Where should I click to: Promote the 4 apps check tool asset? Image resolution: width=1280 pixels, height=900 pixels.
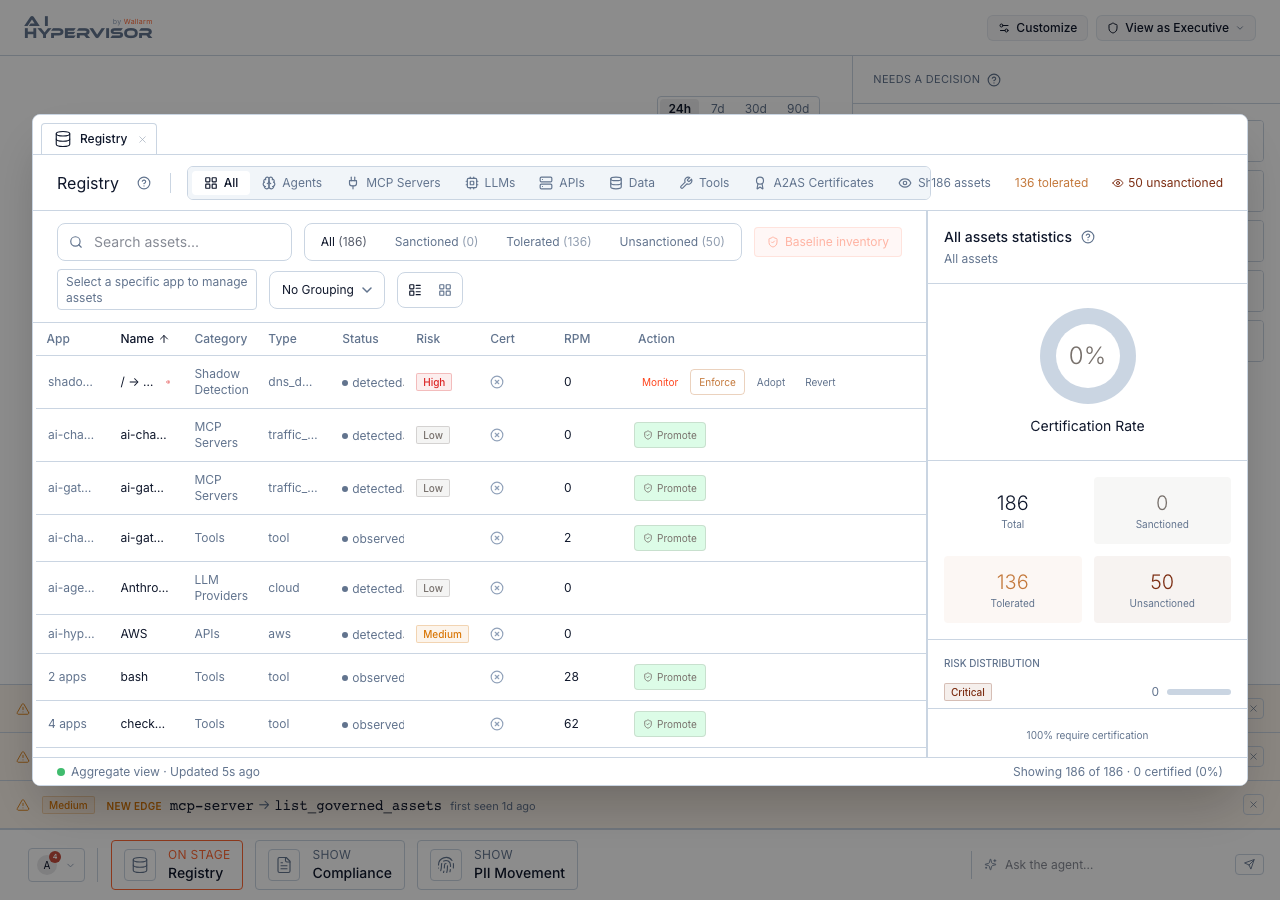(x=670, y=724)
